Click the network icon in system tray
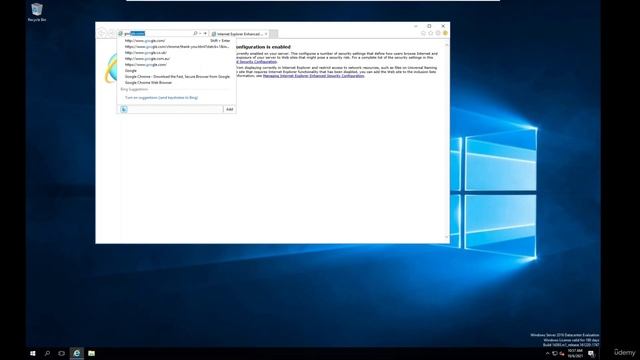 pyautogui.click(x=555, y=353)
